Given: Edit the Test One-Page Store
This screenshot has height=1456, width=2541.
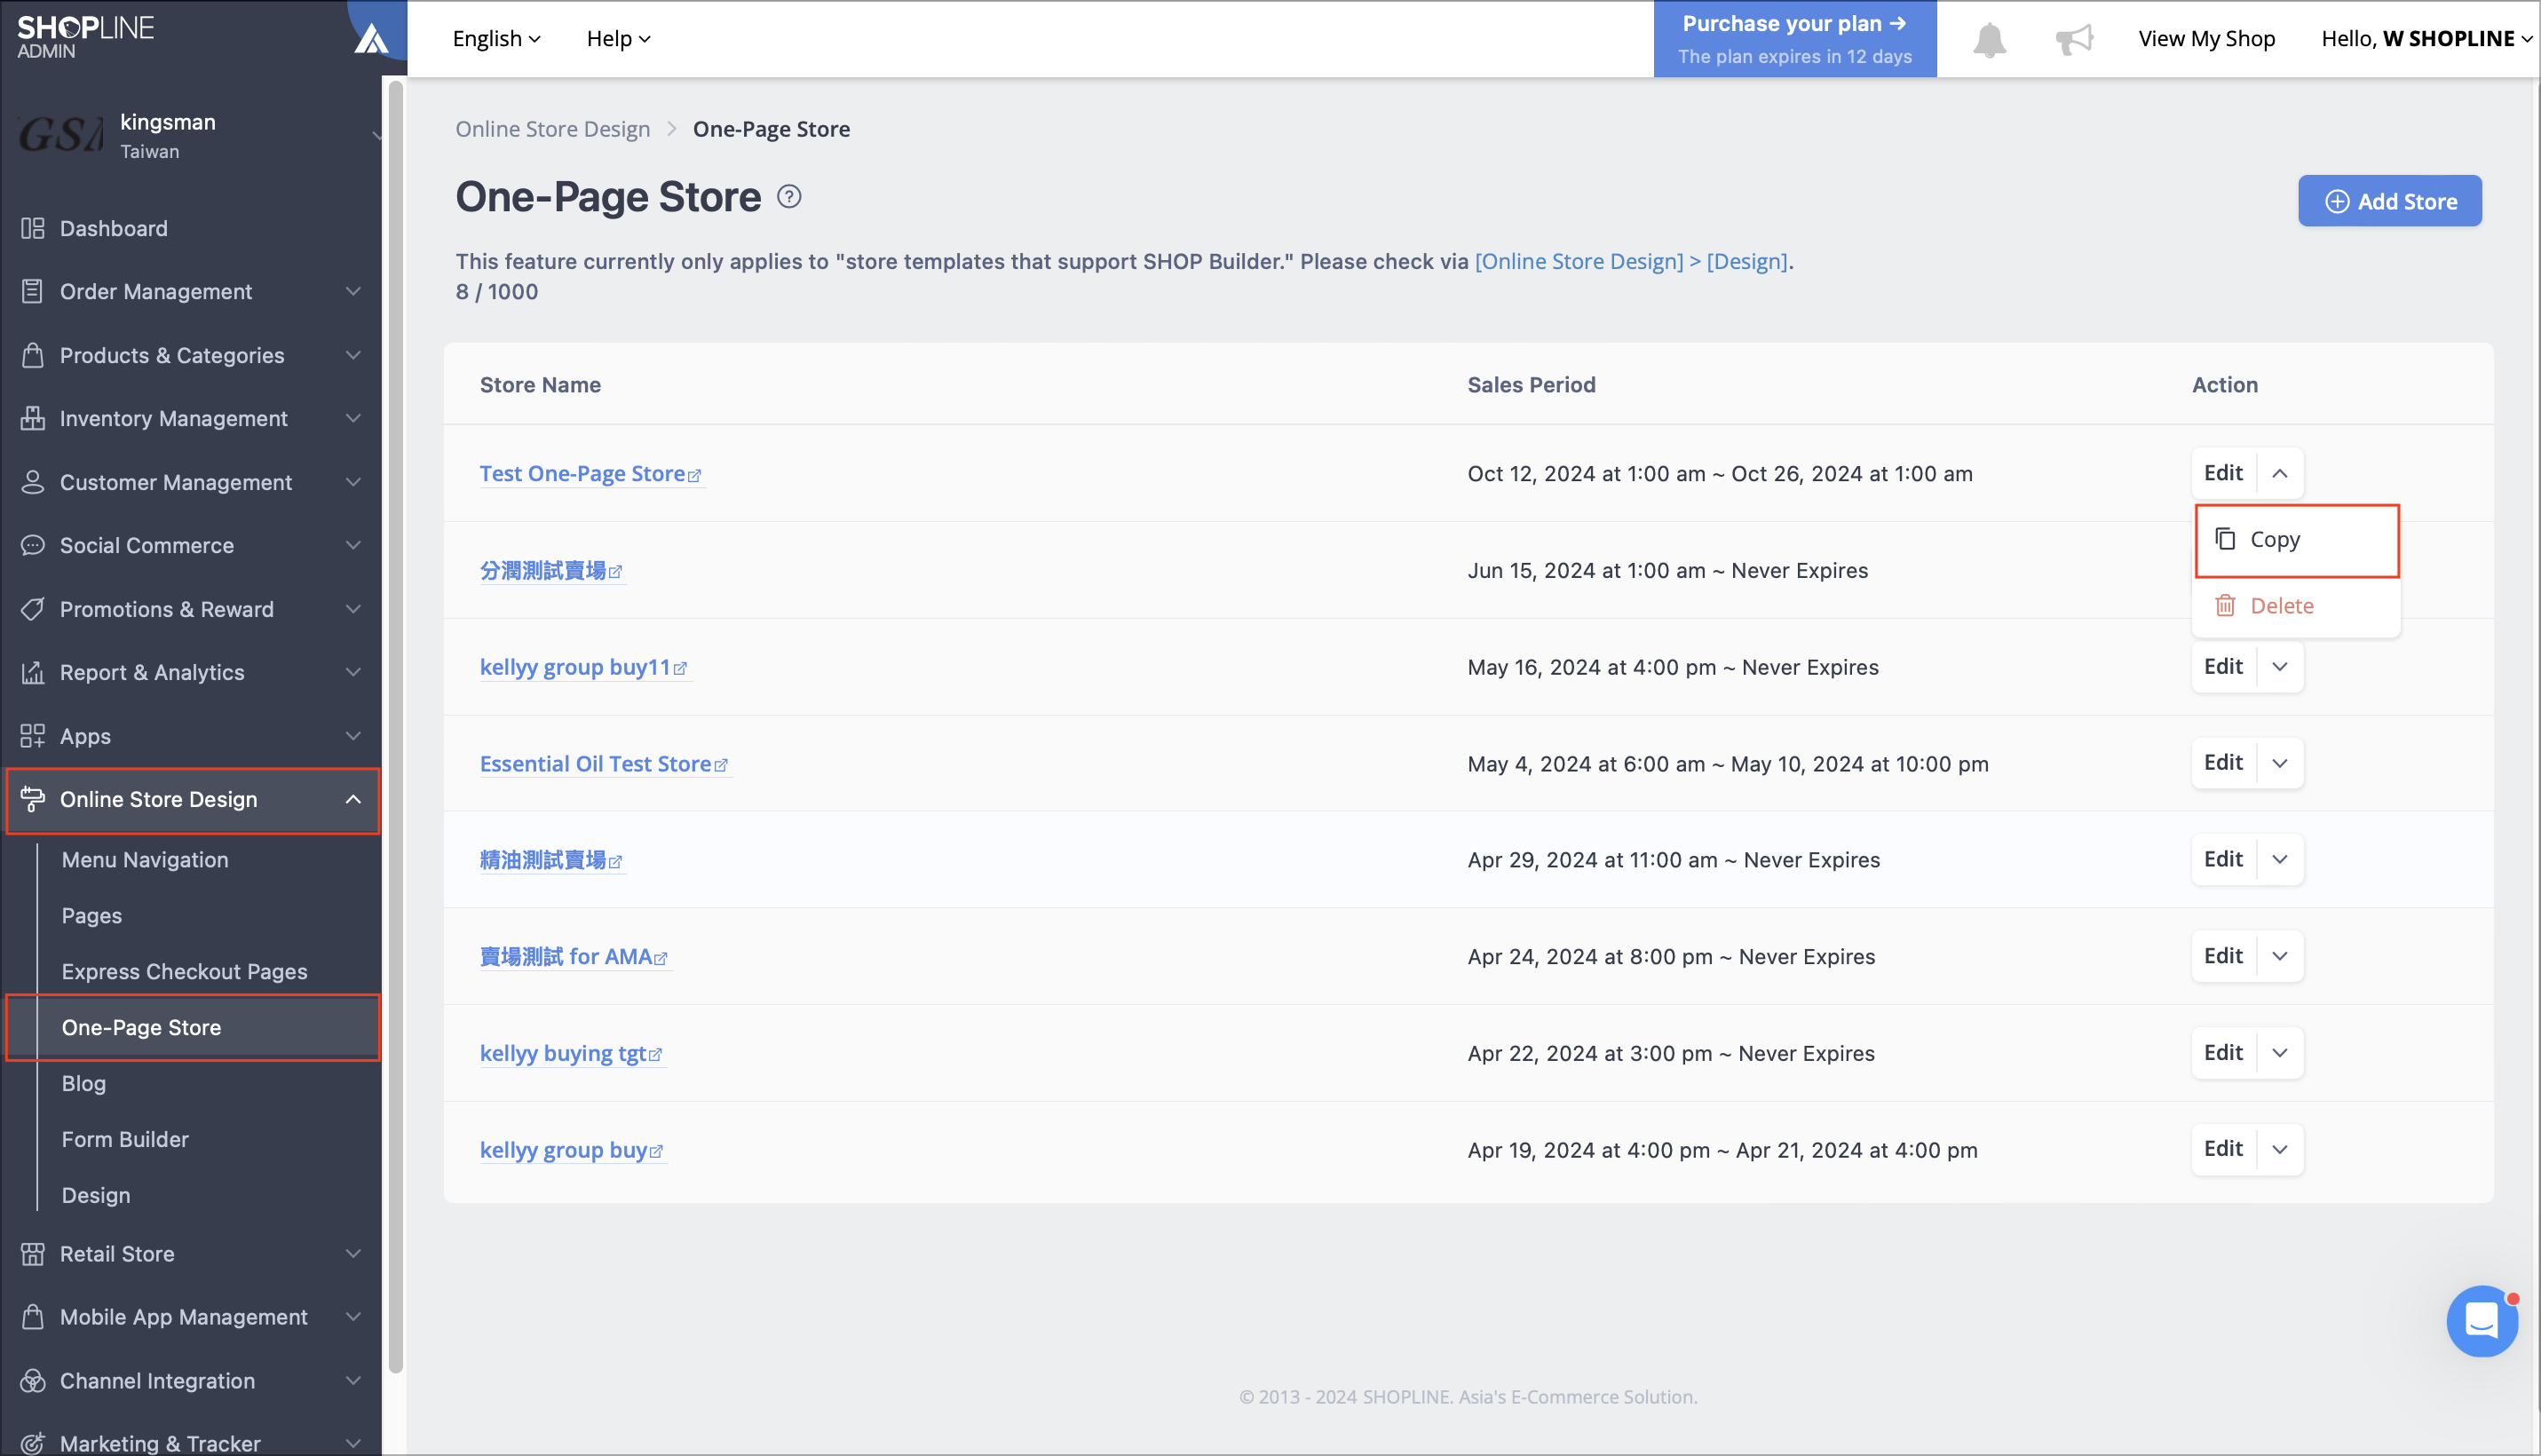Looking at the screenshot, I should [x=2223, y=473].
